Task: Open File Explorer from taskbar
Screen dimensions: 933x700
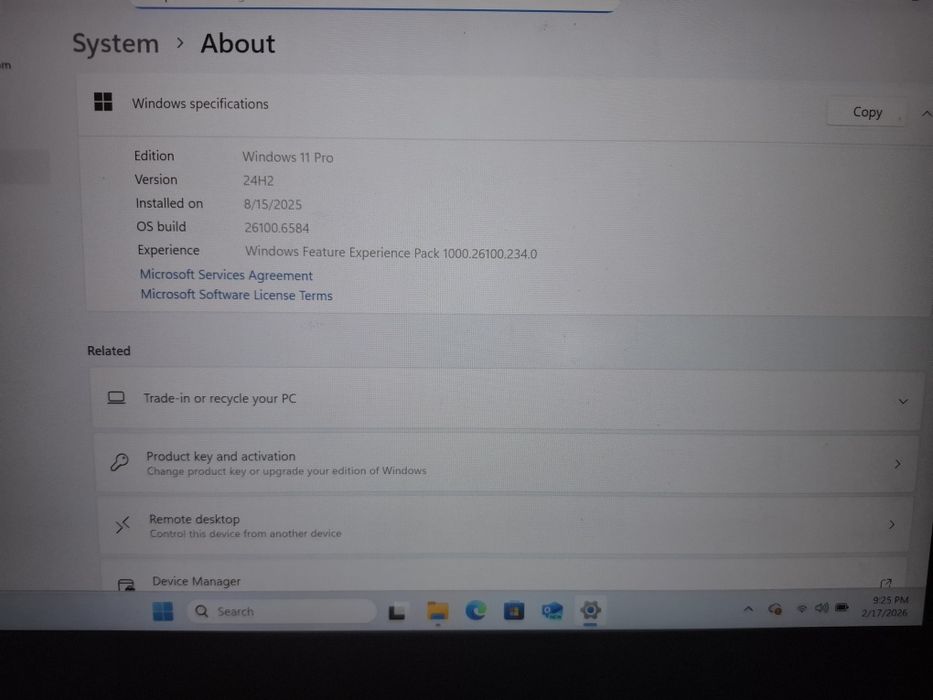Action: pos(438,611)
